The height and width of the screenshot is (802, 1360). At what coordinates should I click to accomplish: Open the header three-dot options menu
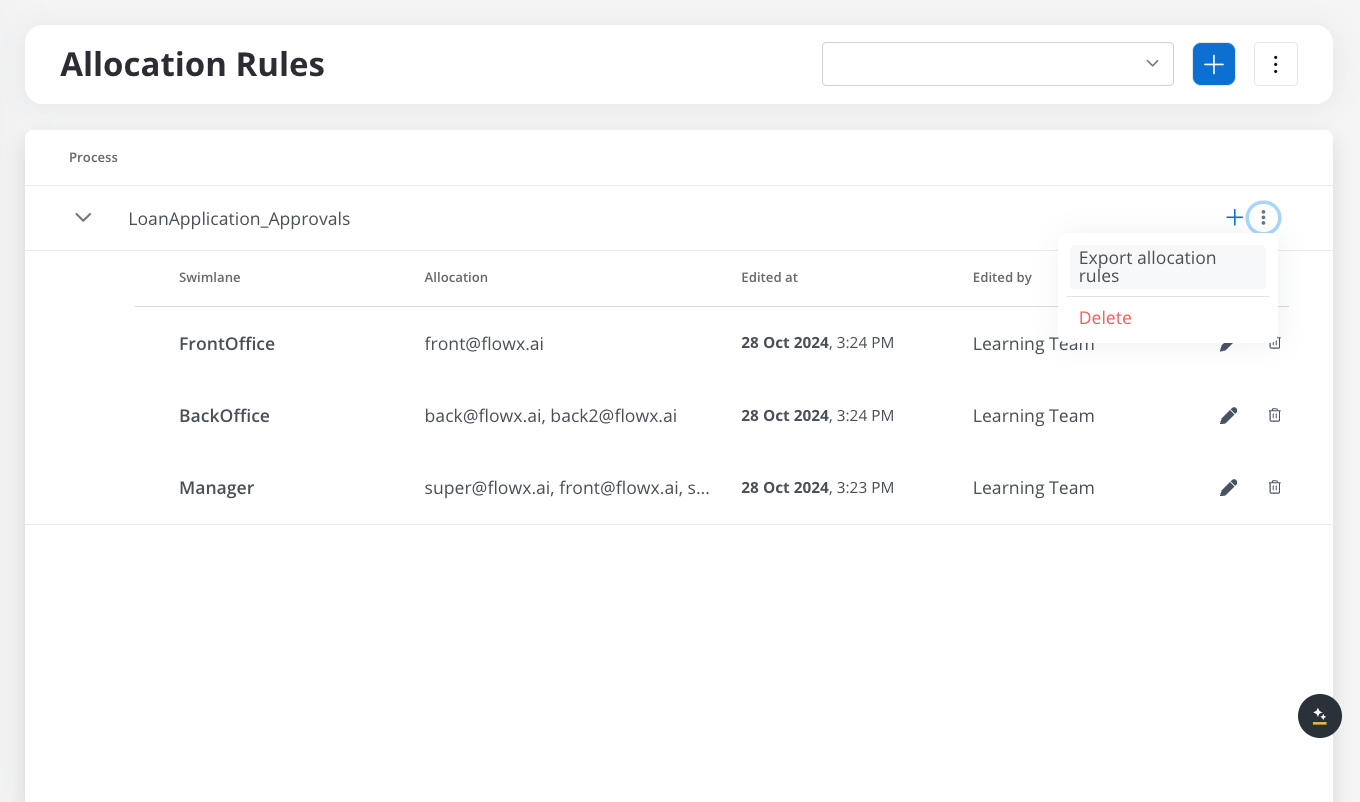[1276, 64]
